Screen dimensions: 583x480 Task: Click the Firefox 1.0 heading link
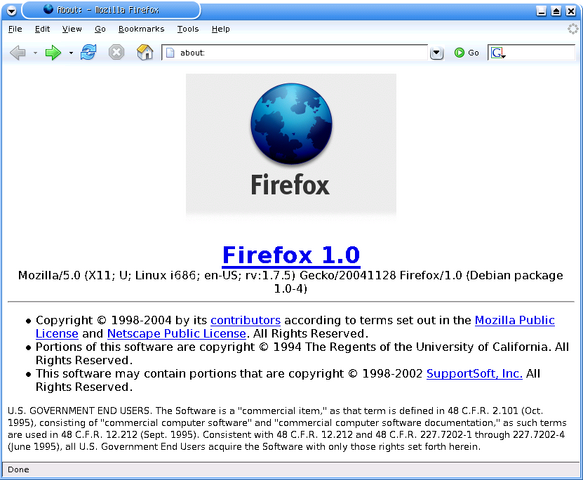click(x=291, y=255)
